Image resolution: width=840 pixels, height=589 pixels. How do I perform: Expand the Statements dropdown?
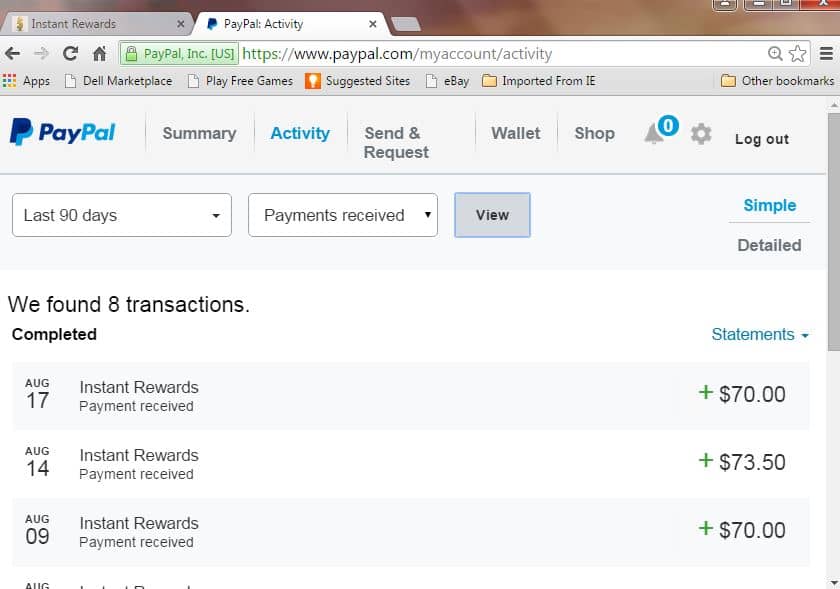coord(760,334)
